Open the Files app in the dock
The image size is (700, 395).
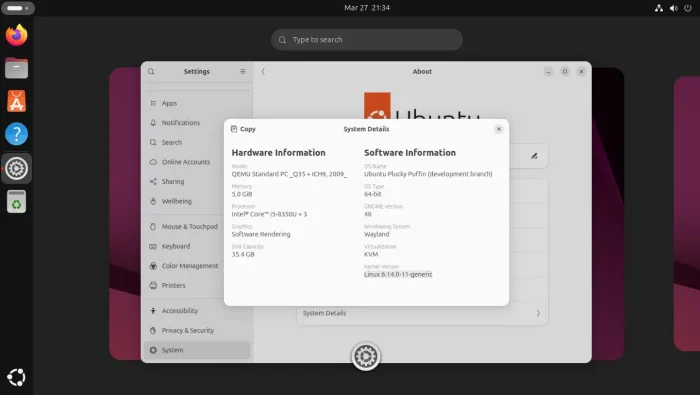click(17, 68)
